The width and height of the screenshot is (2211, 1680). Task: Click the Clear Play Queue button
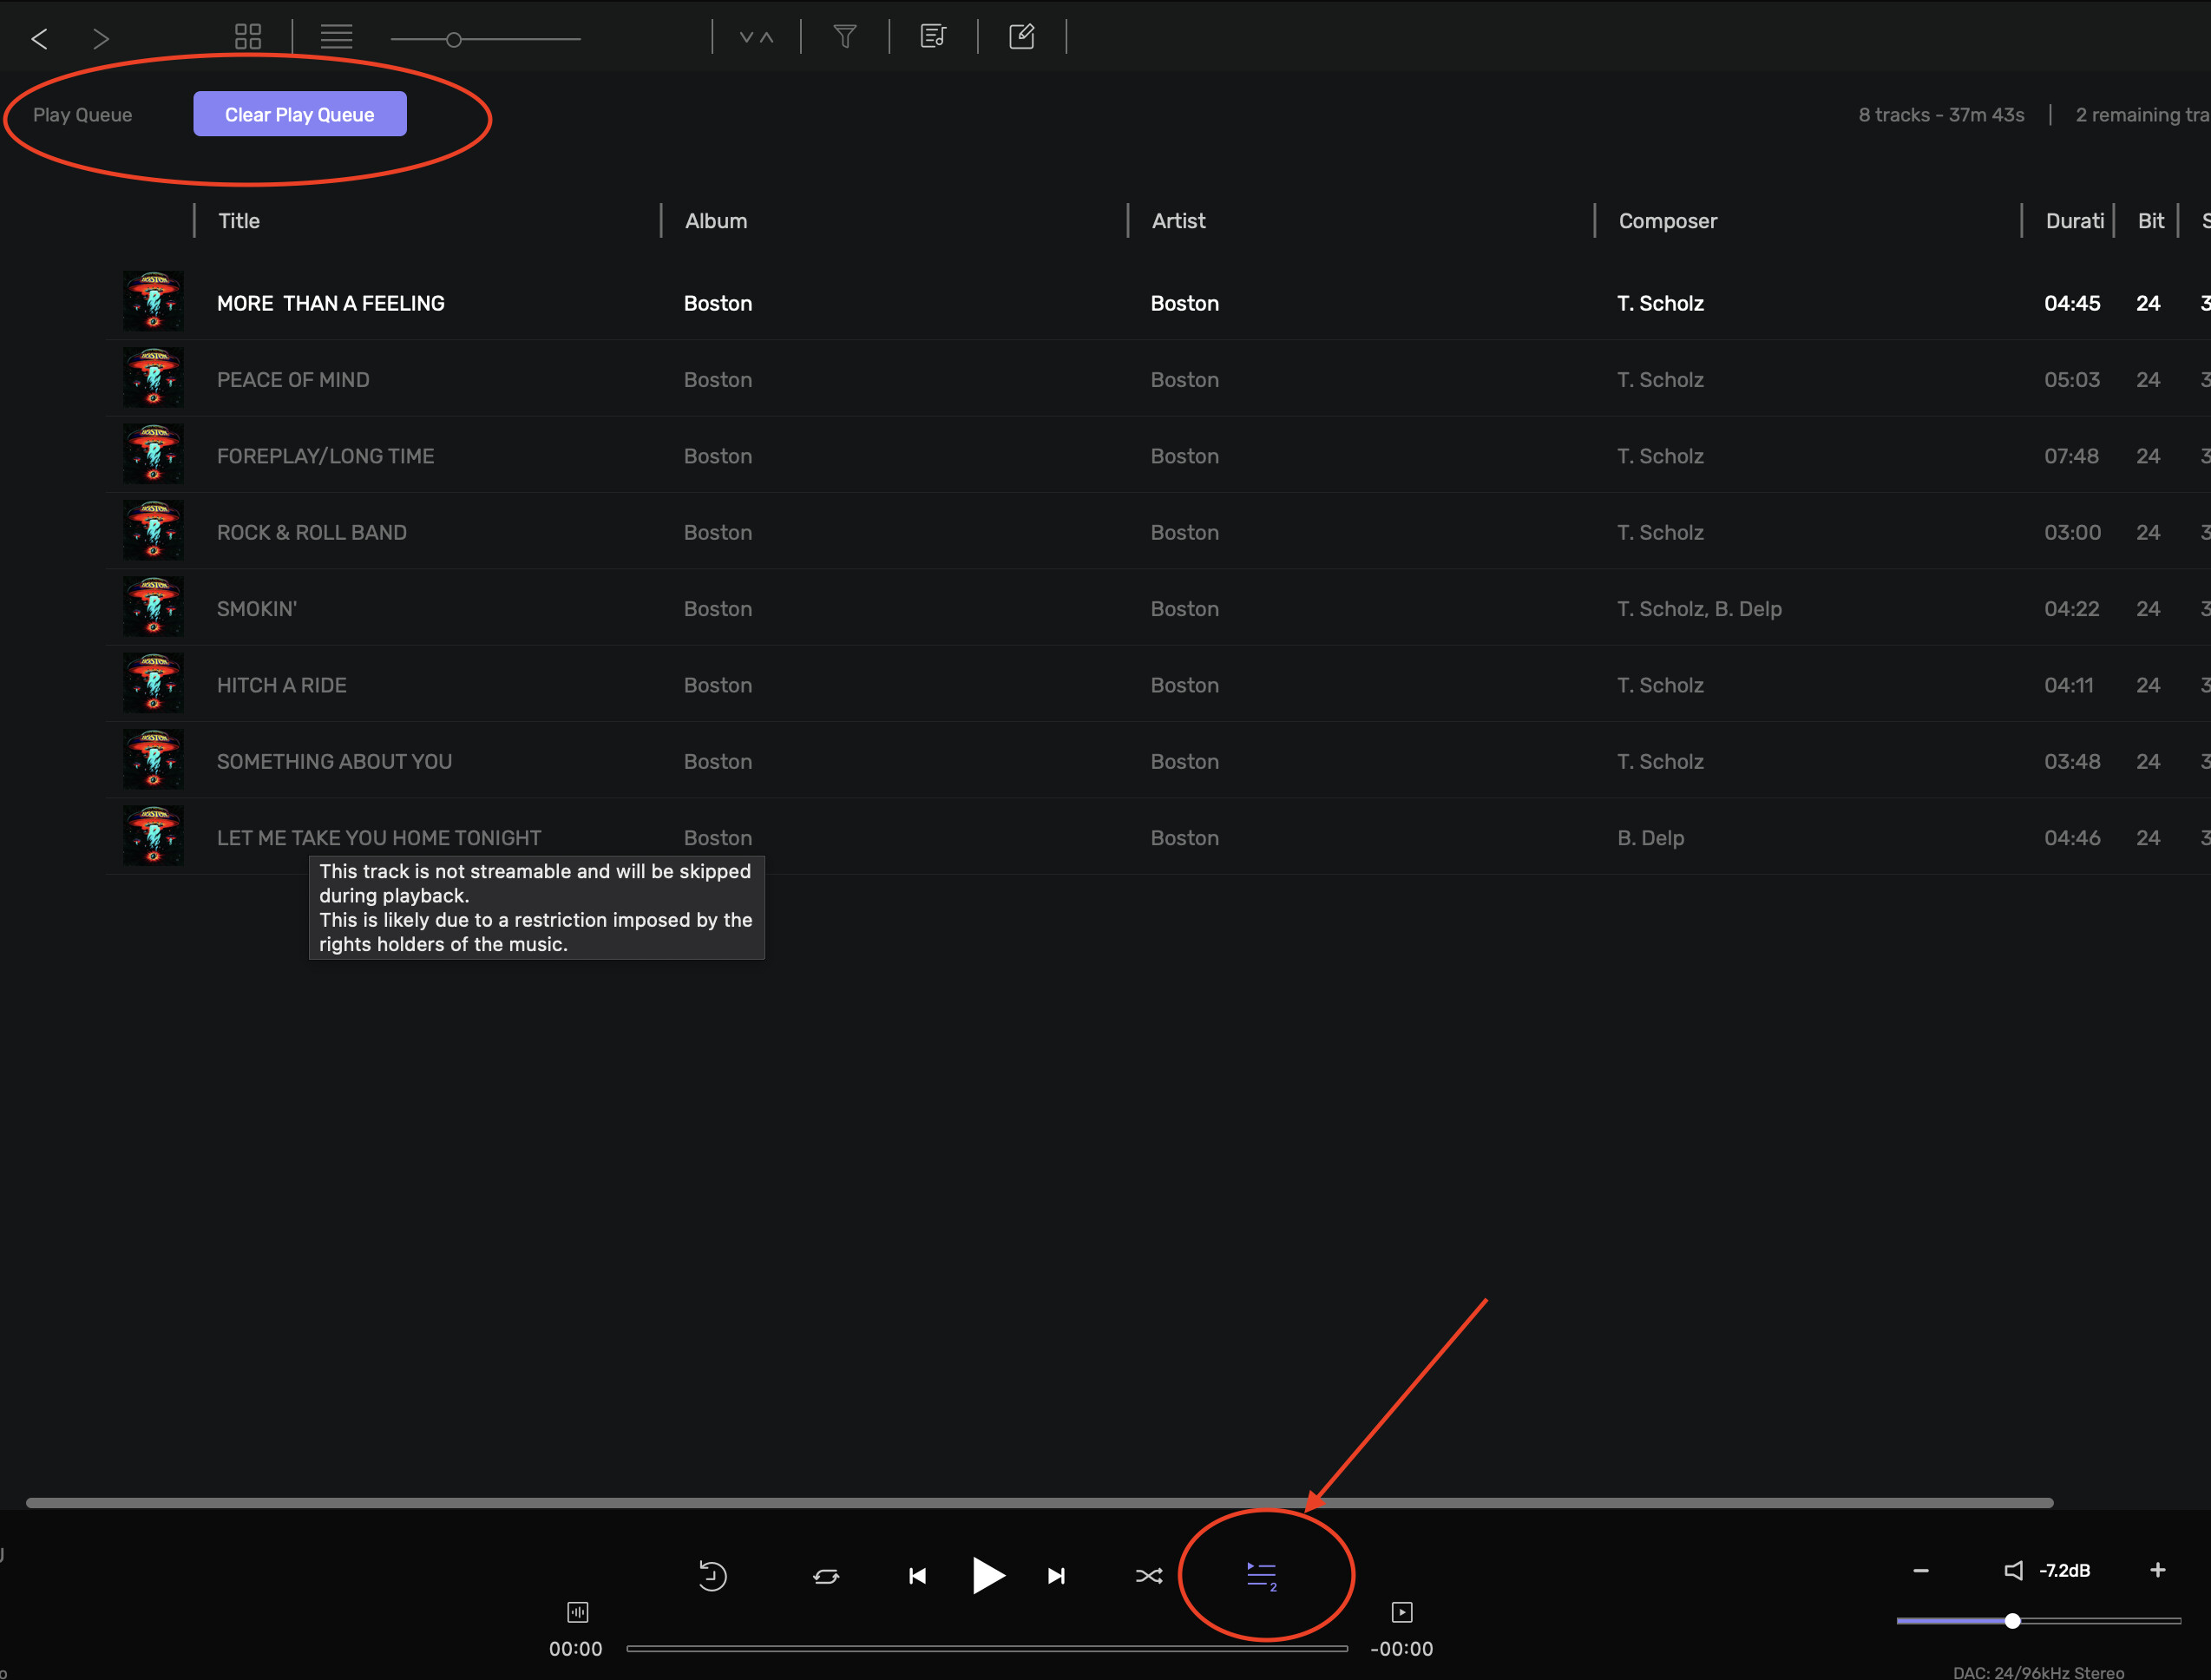299,114
